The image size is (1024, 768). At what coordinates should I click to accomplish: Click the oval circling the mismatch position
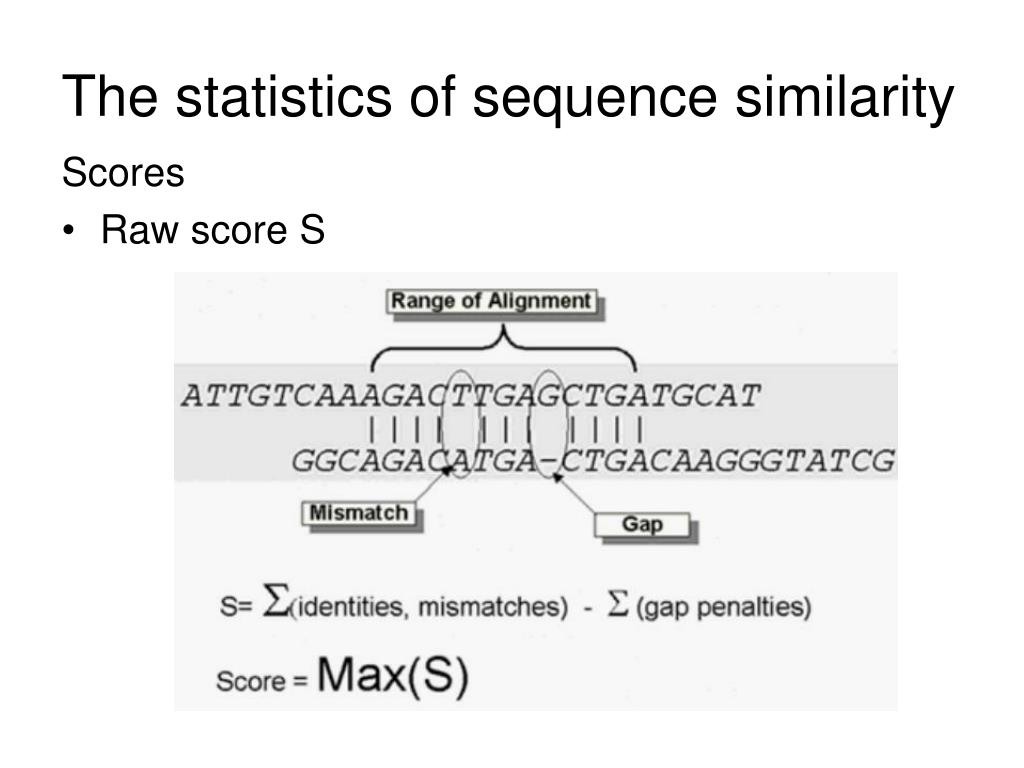[x=461, y=424]
